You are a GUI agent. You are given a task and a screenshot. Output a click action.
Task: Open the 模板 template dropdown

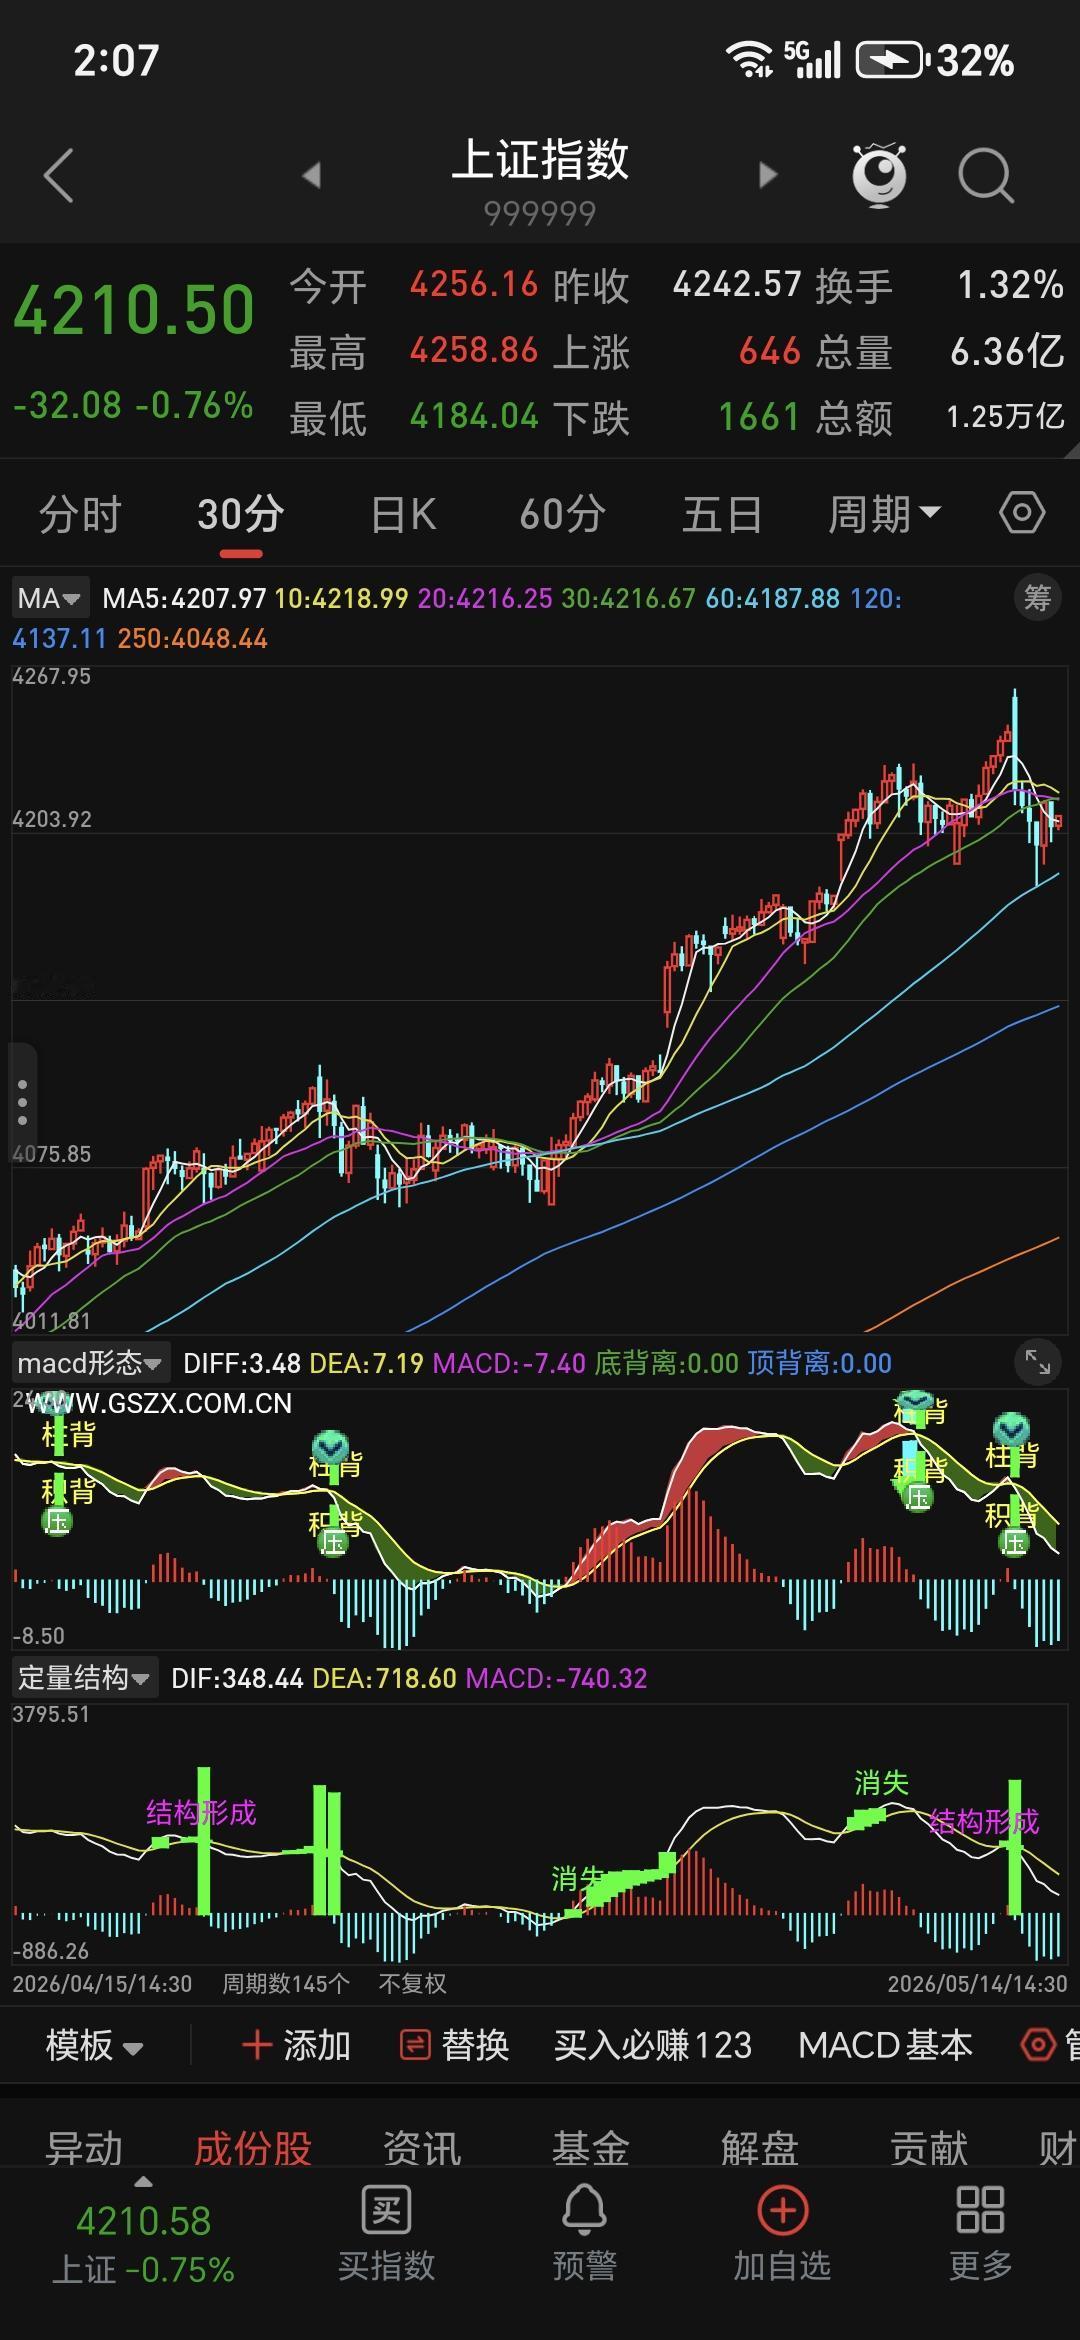point(95,2045)
